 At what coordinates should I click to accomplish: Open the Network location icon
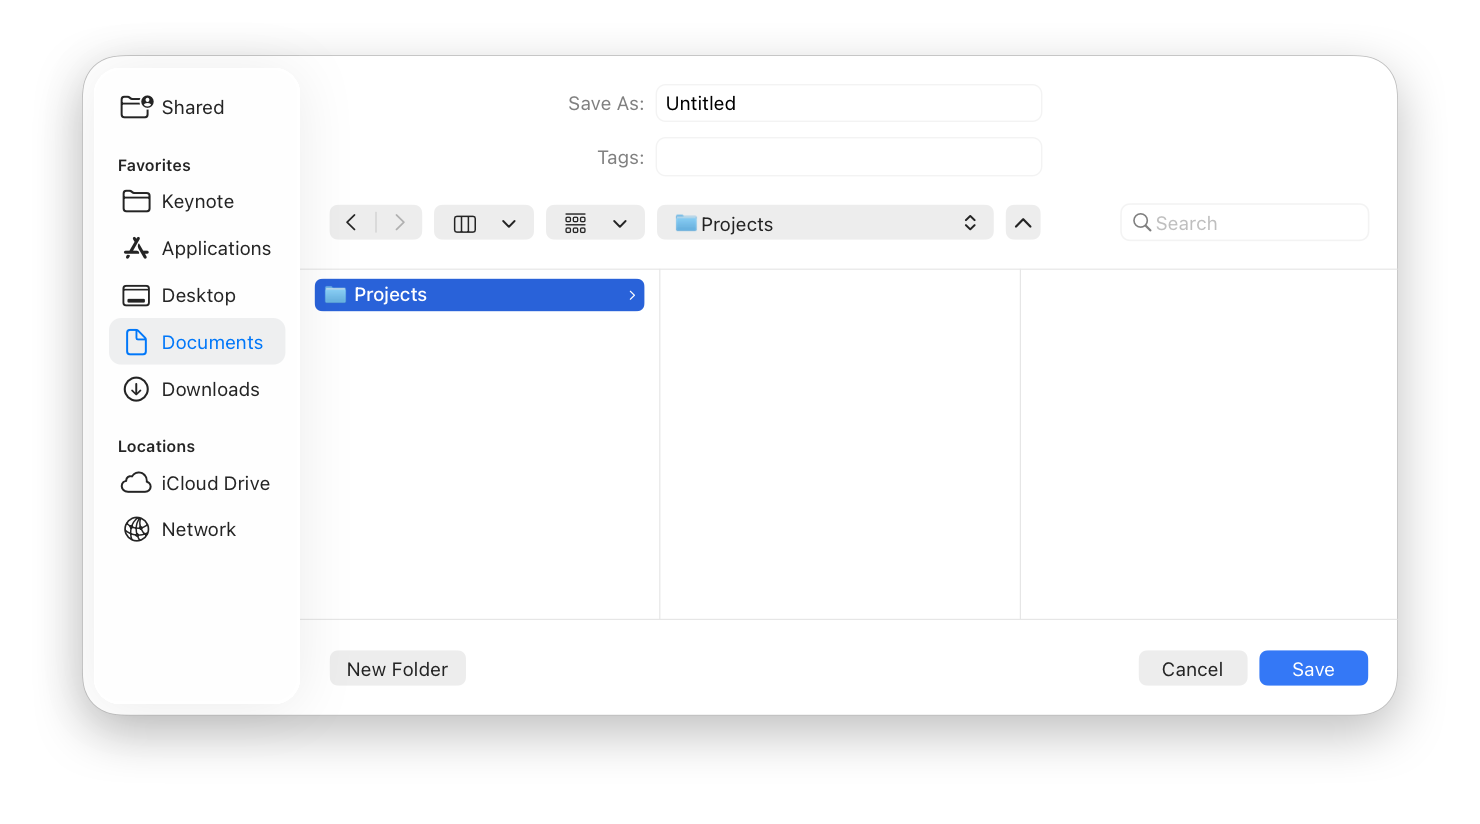pos(136,529)
